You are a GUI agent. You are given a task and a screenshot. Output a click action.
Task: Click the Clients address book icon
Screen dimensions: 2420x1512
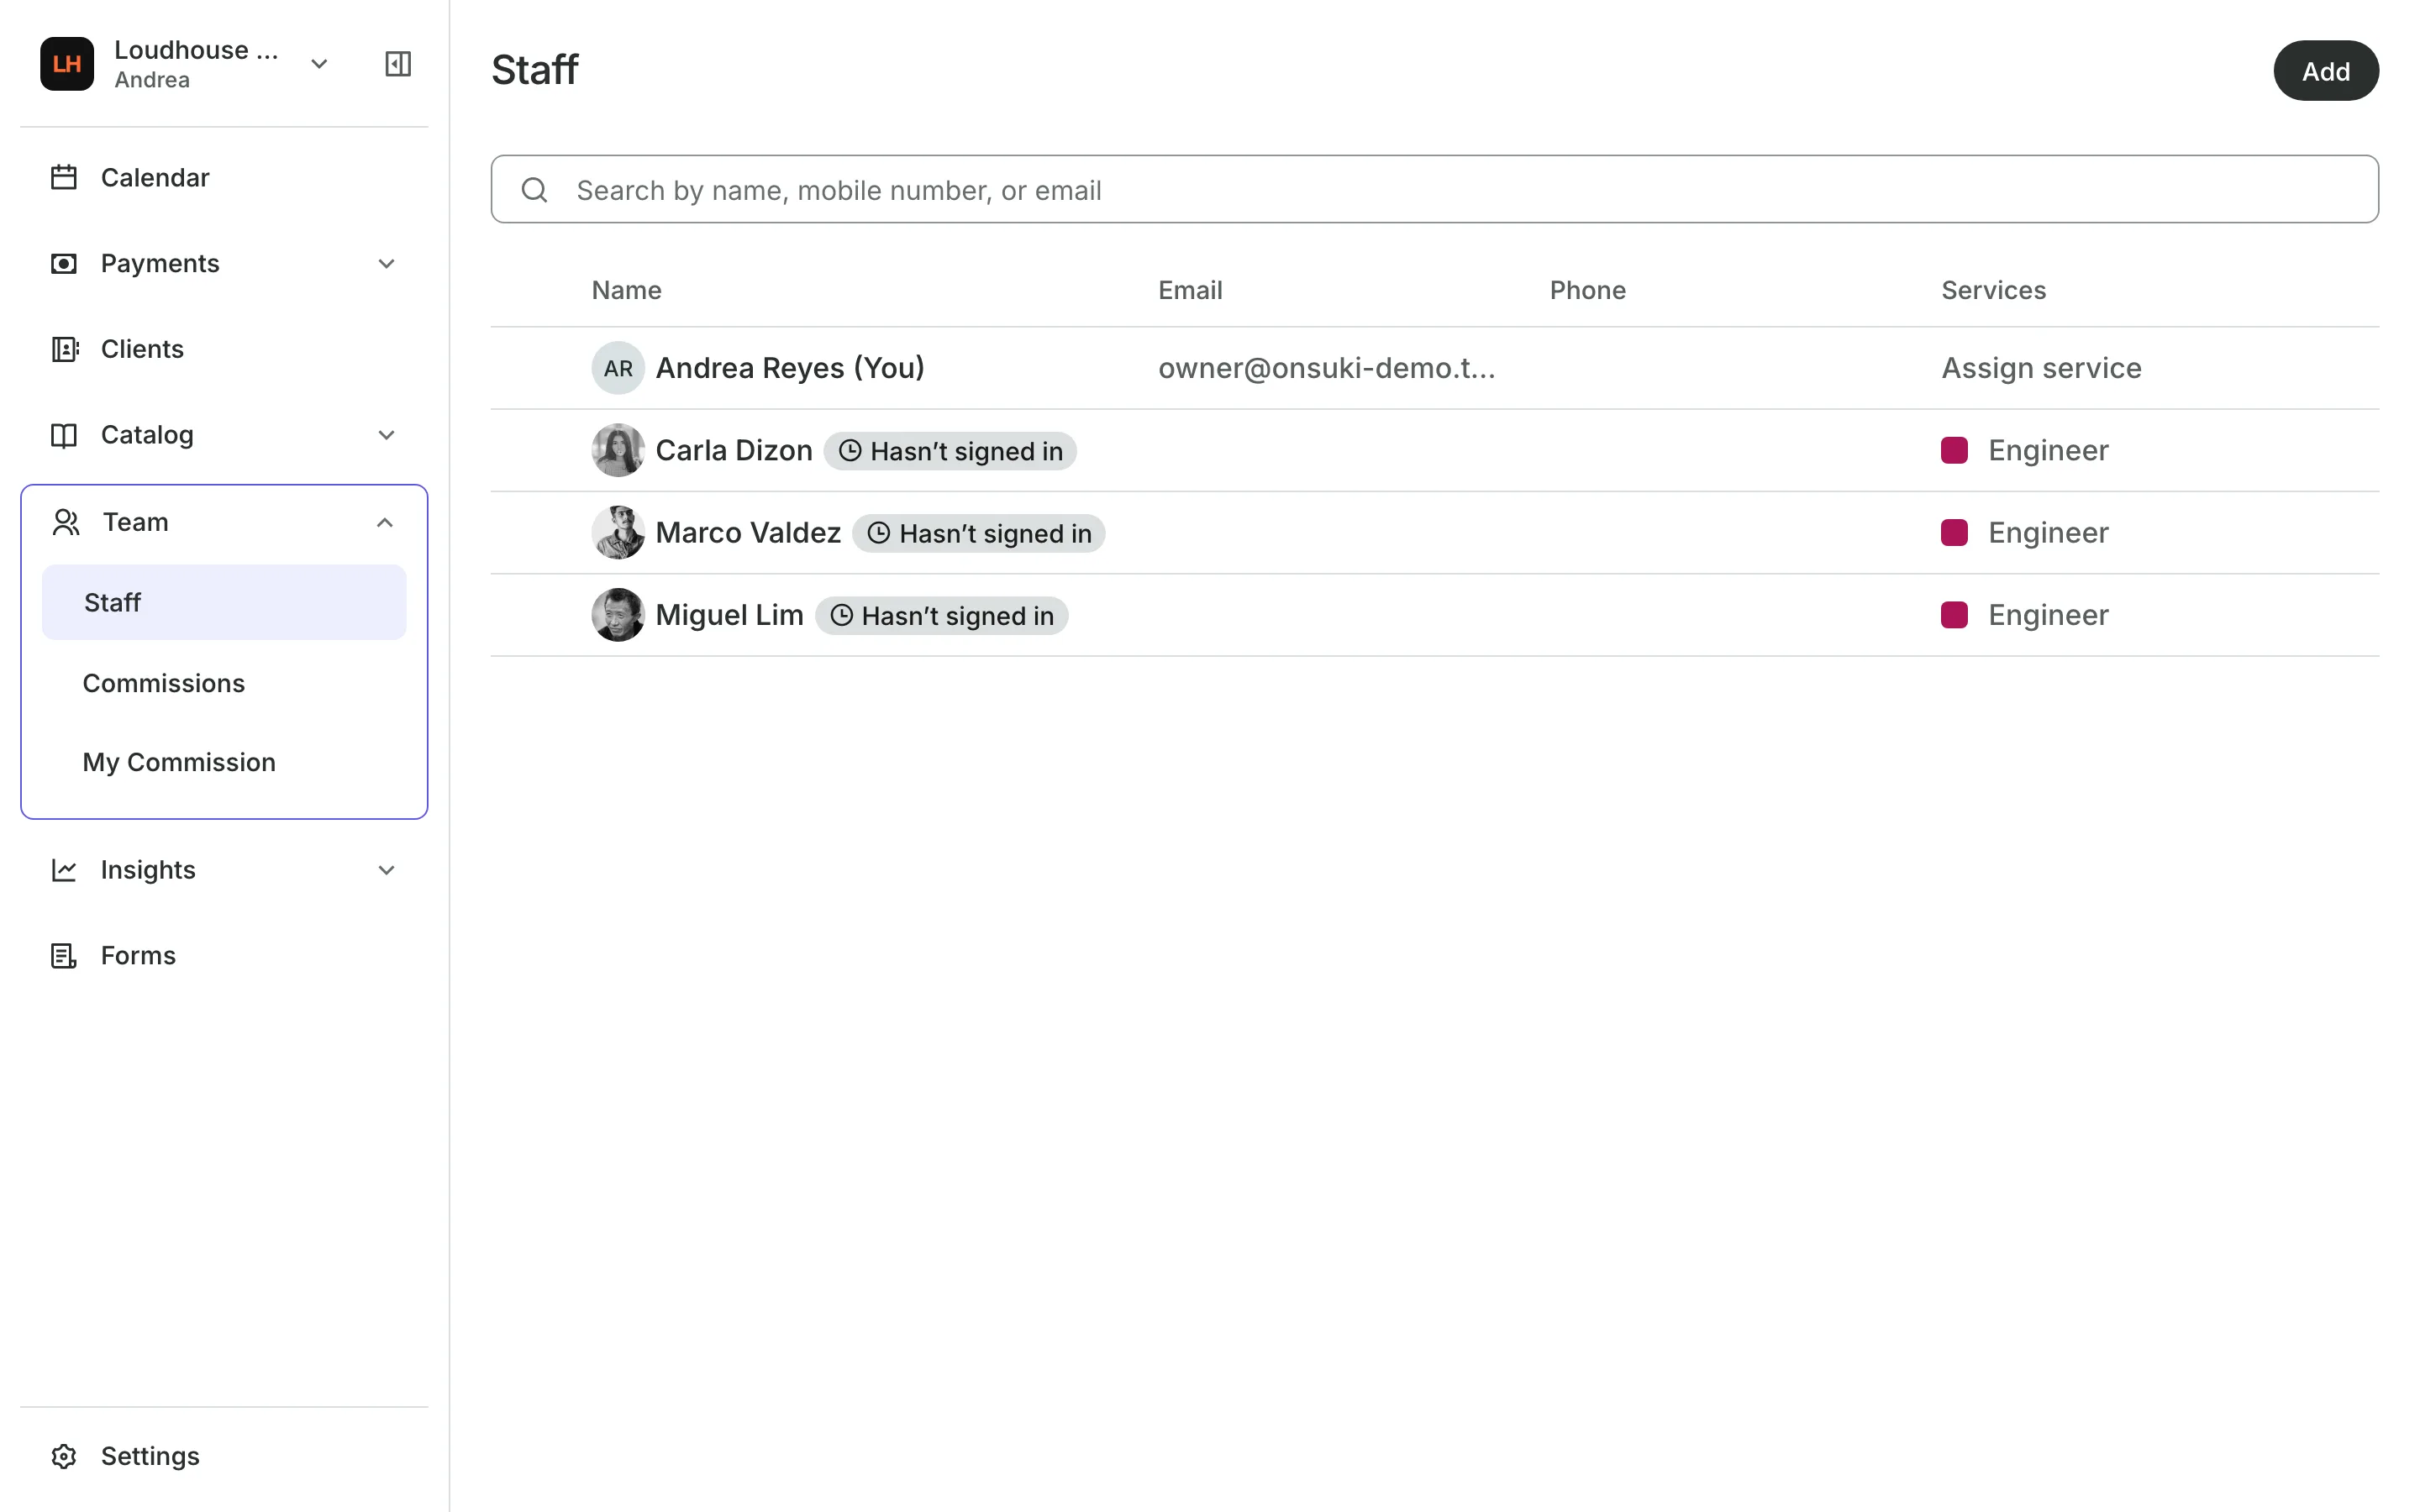[64, 349]
